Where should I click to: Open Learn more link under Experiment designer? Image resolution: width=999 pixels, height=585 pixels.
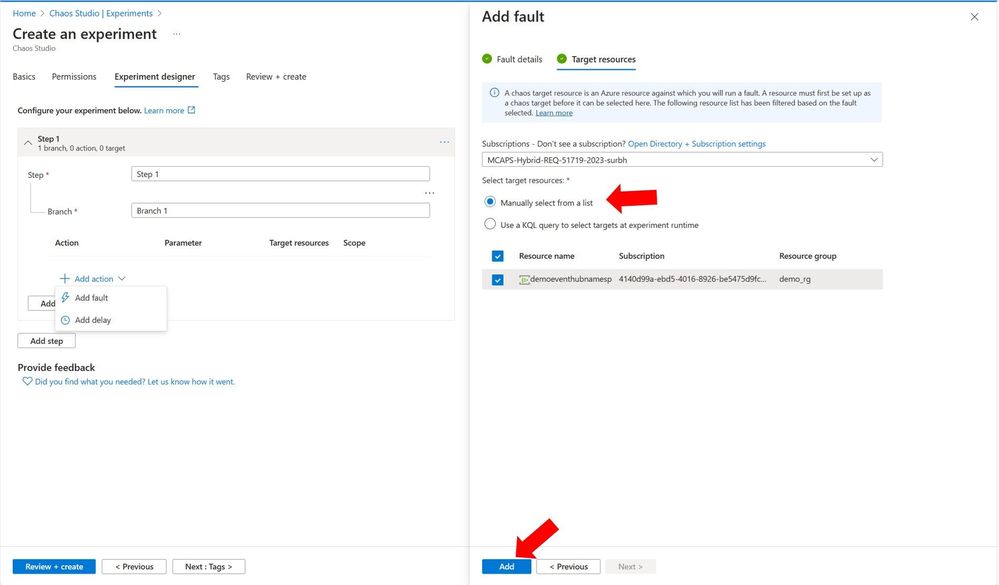164,110
